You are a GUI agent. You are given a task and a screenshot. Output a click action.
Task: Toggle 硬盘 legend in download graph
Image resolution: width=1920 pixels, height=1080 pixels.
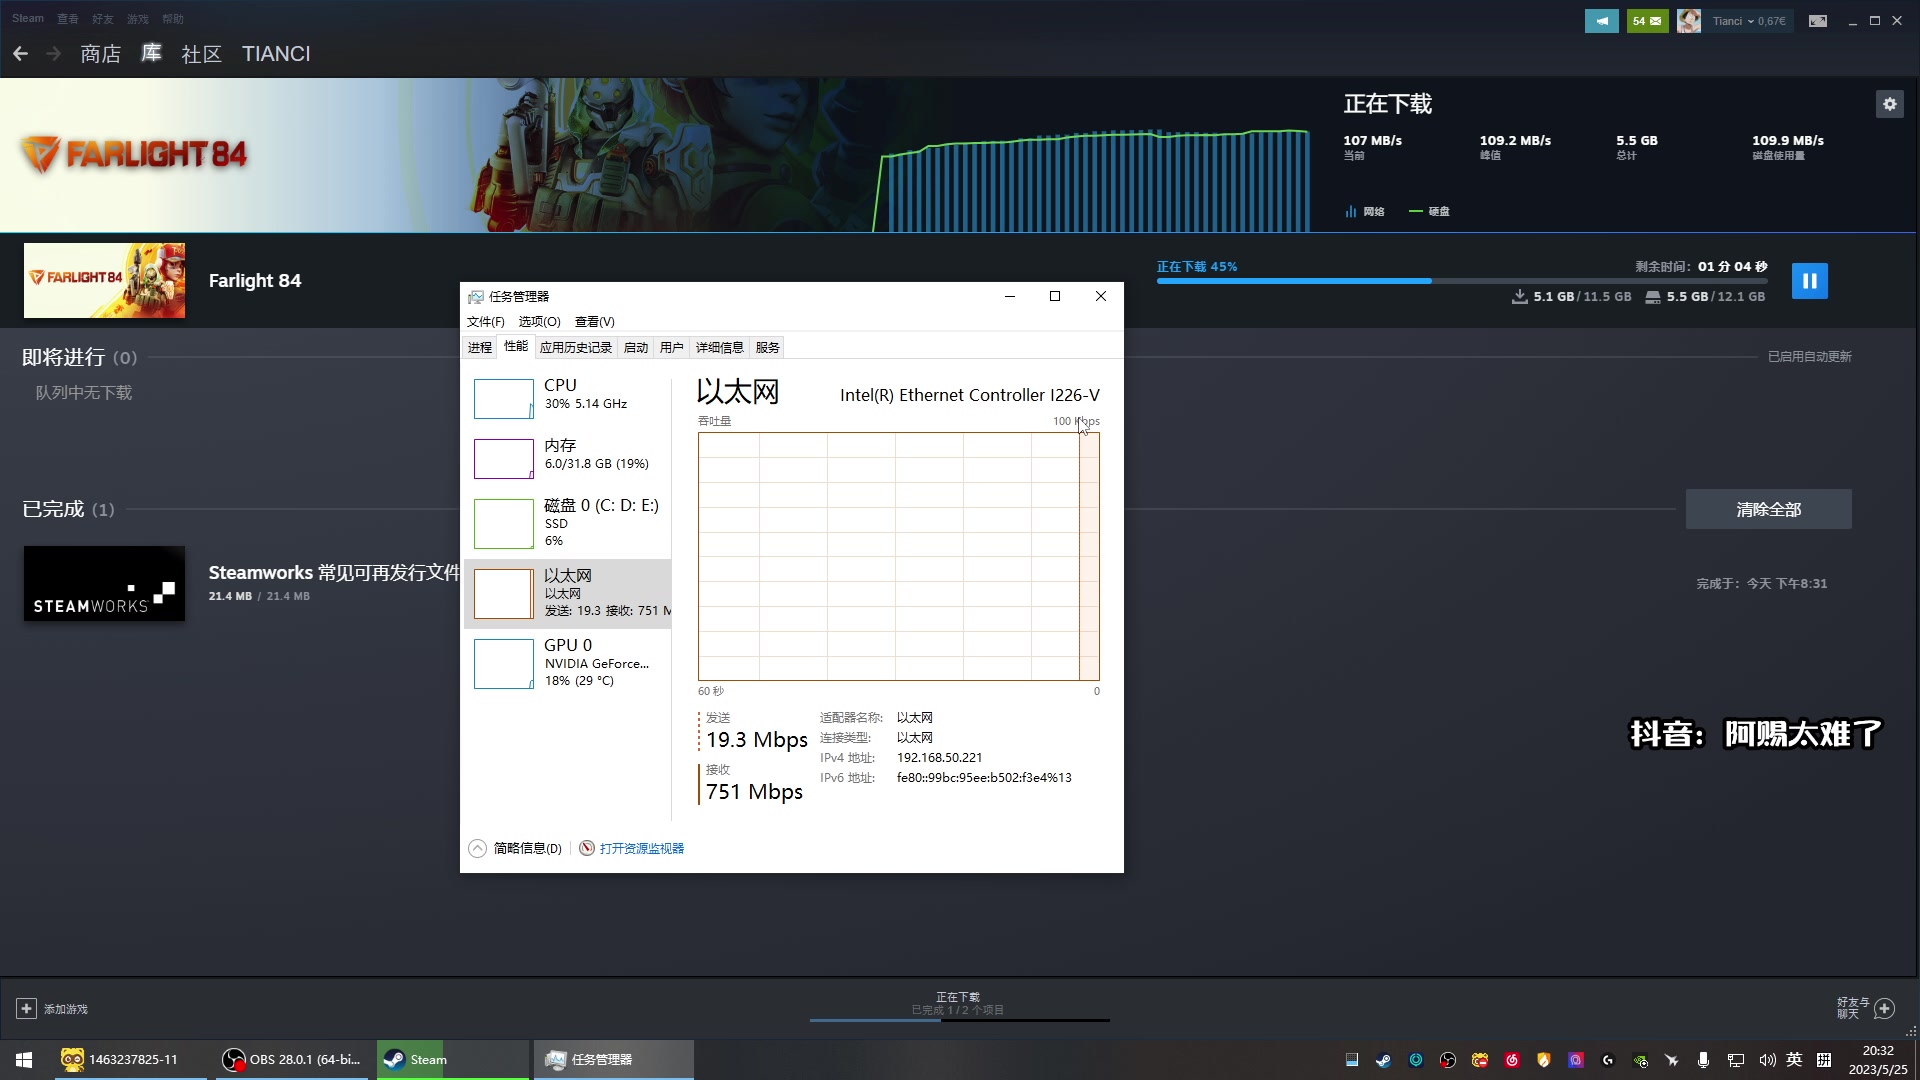[1429, 211]
